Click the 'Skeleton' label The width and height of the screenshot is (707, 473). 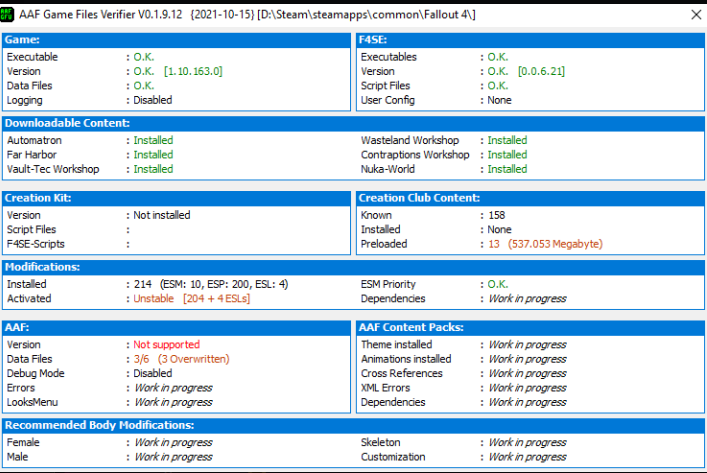380,442
